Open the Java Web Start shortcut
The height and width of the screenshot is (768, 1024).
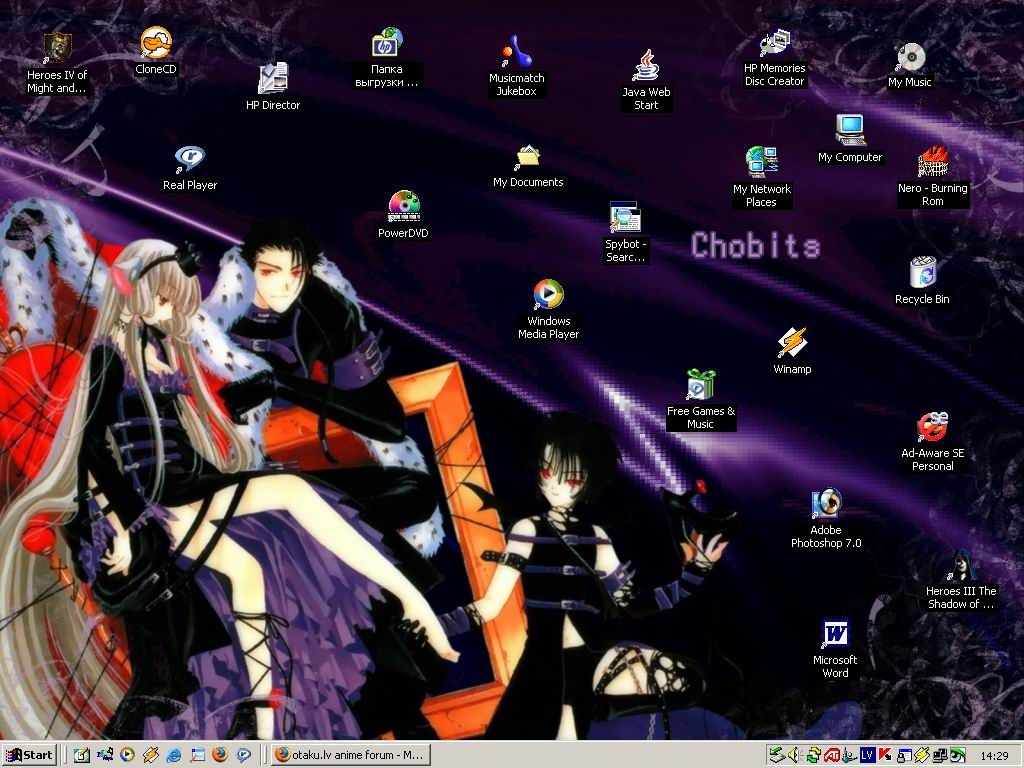(x=646, y=80)
